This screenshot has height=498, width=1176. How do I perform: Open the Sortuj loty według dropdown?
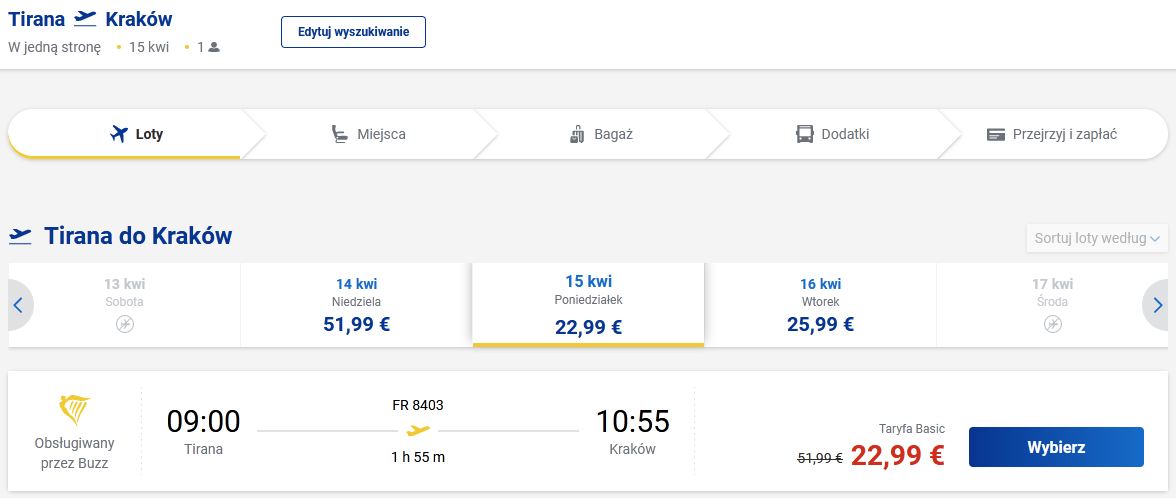[x=1097, y=238]
